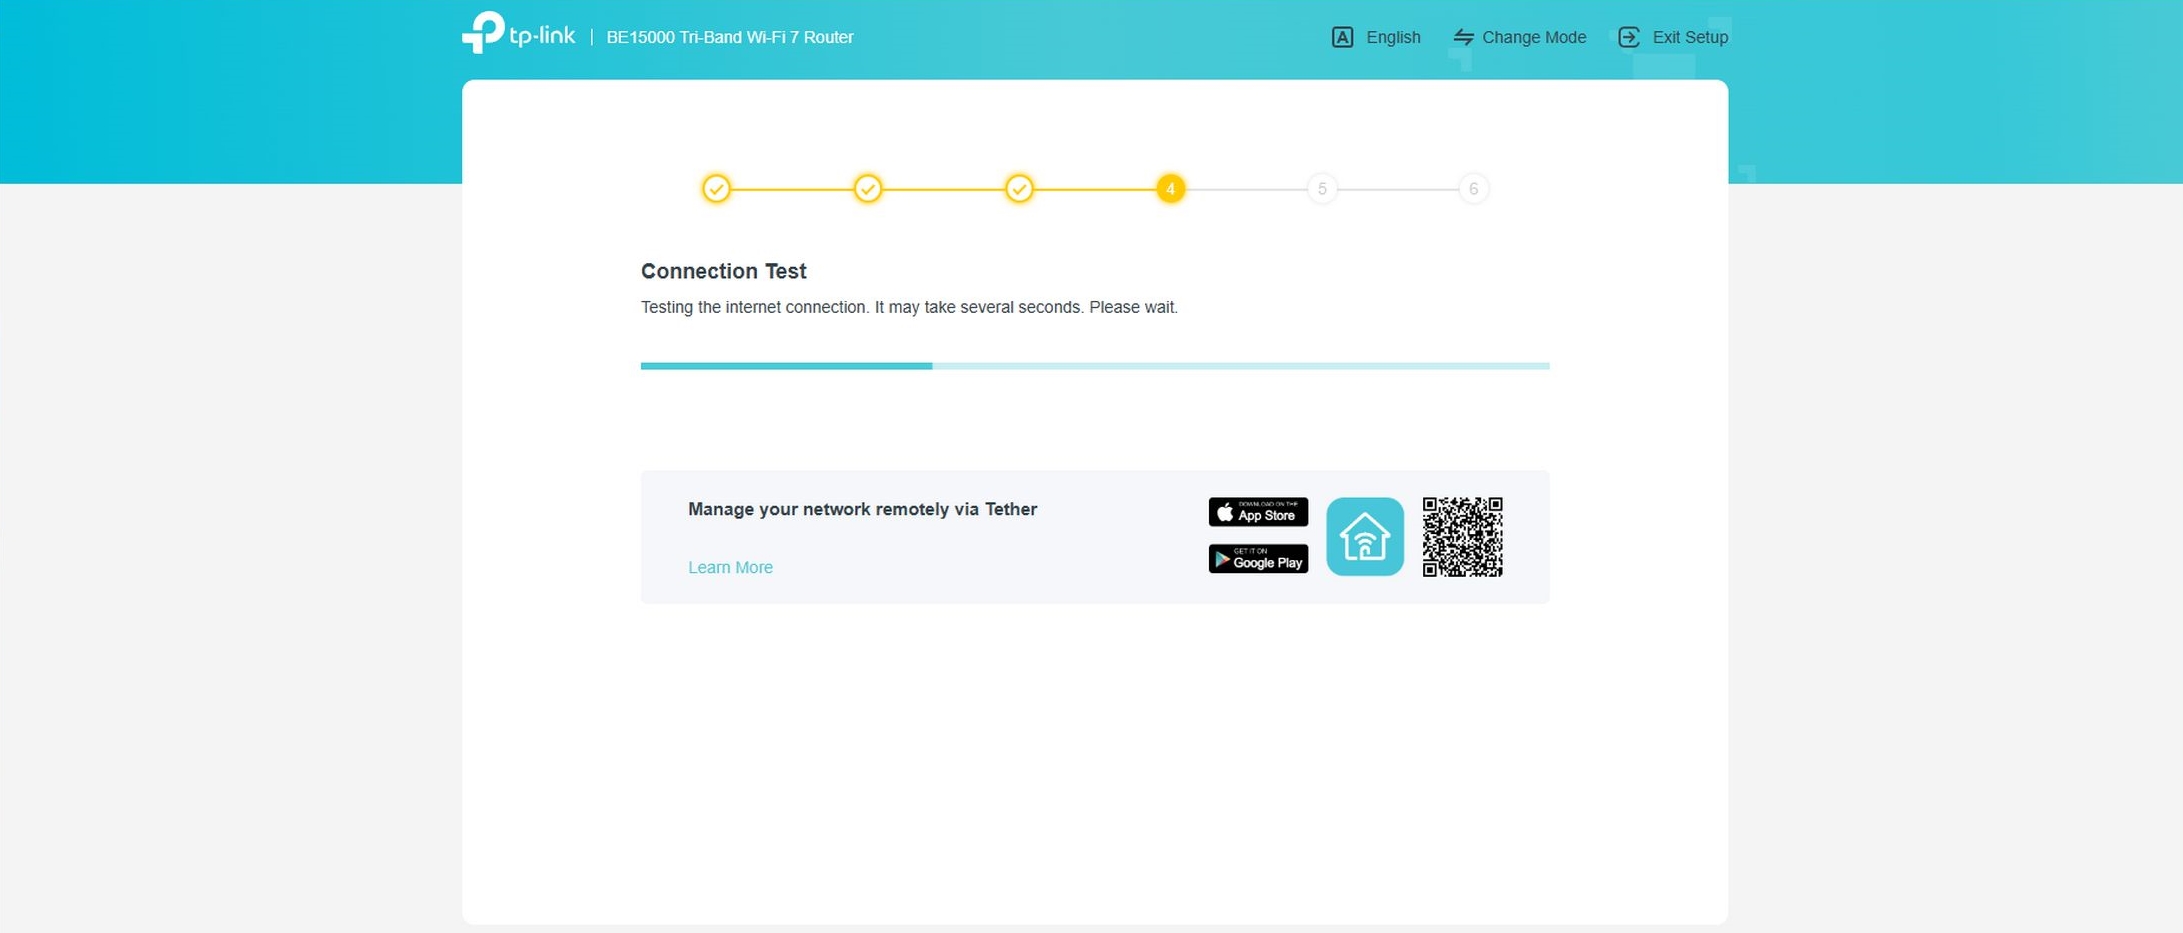The width and height of the screenshot is (2183, 933).
Task: Click the BE15000 Tri-Band router title
Action: [729, 37]
